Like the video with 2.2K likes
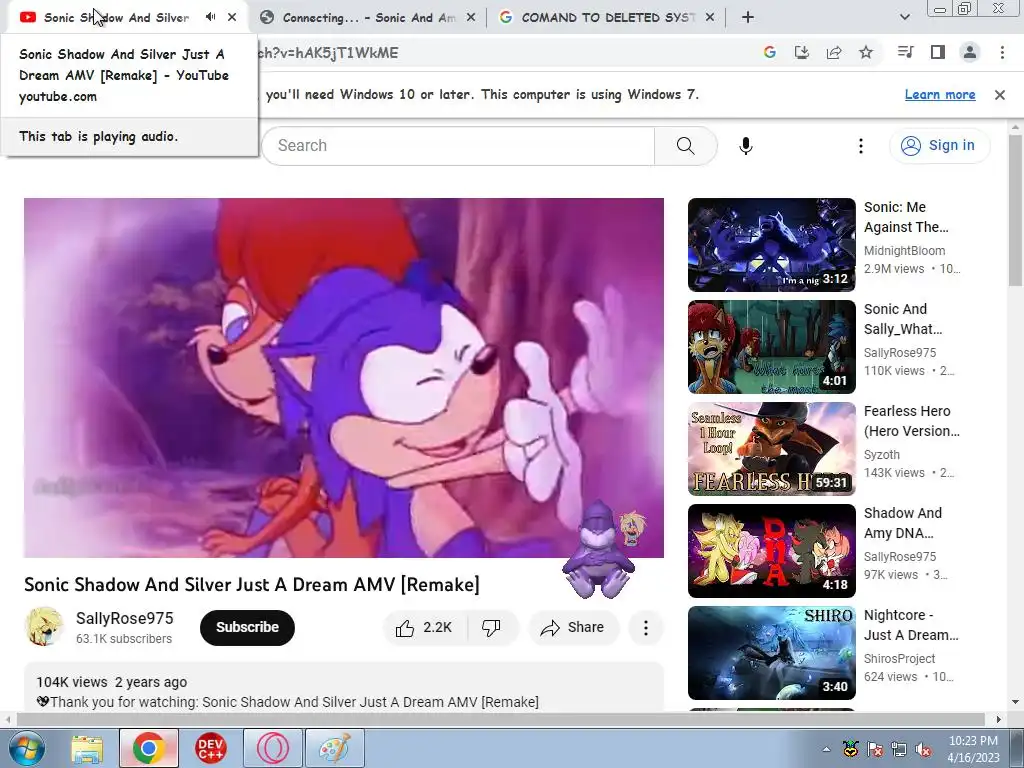Image resolution: width=1024 pixels, height=768 pixels. [425, 628]
